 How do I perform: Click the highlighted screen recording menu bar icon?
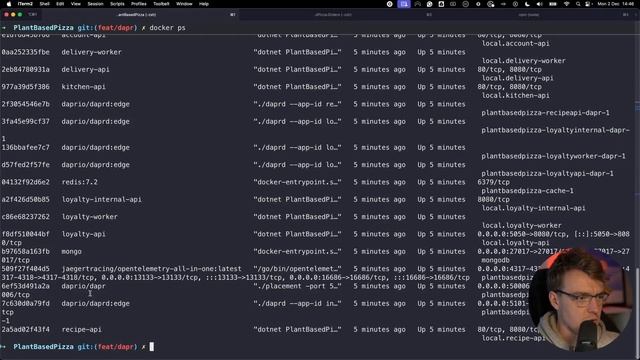point(404,4)
